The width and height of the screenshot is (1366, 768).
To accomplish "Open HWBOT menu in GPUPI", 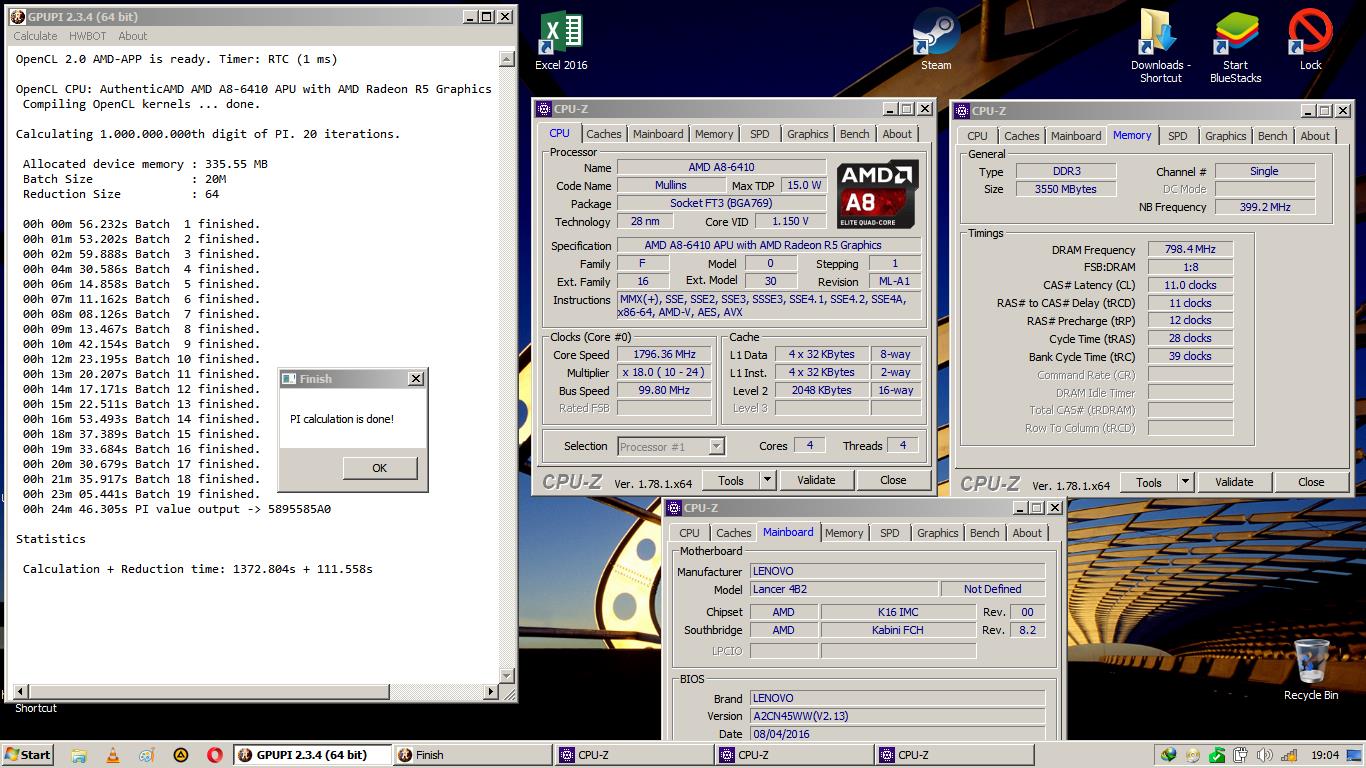I will coord(87,36).
